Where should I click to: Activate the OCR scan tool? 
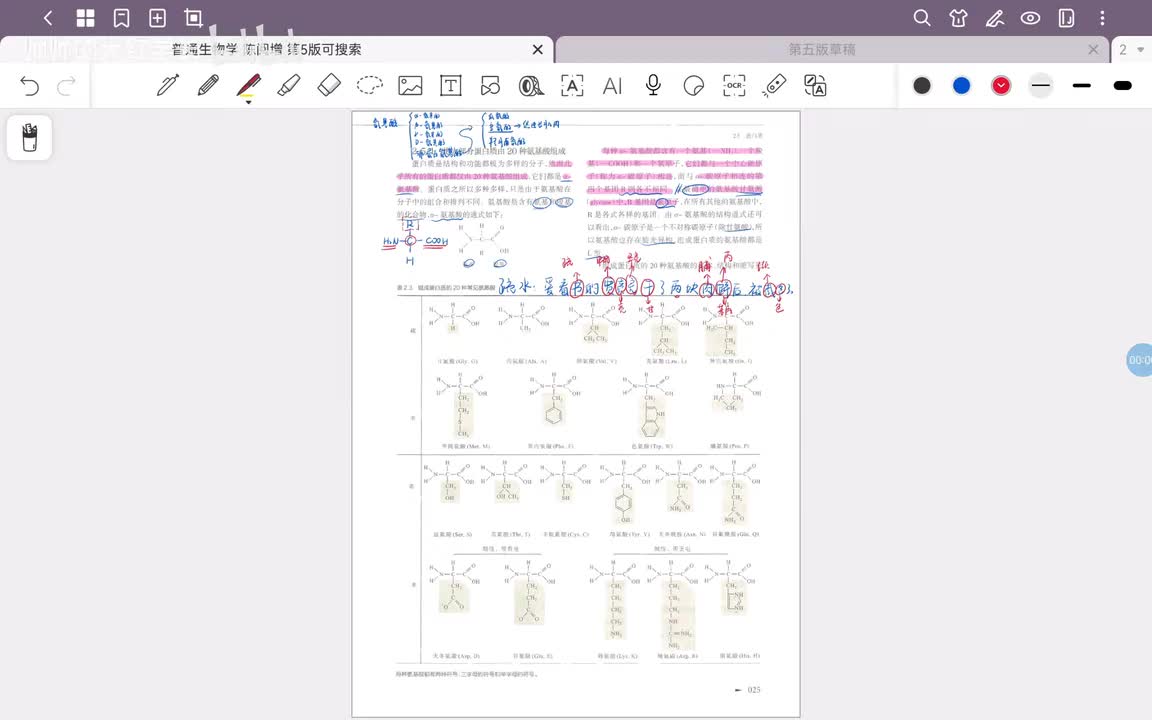[x=734, y=86]
